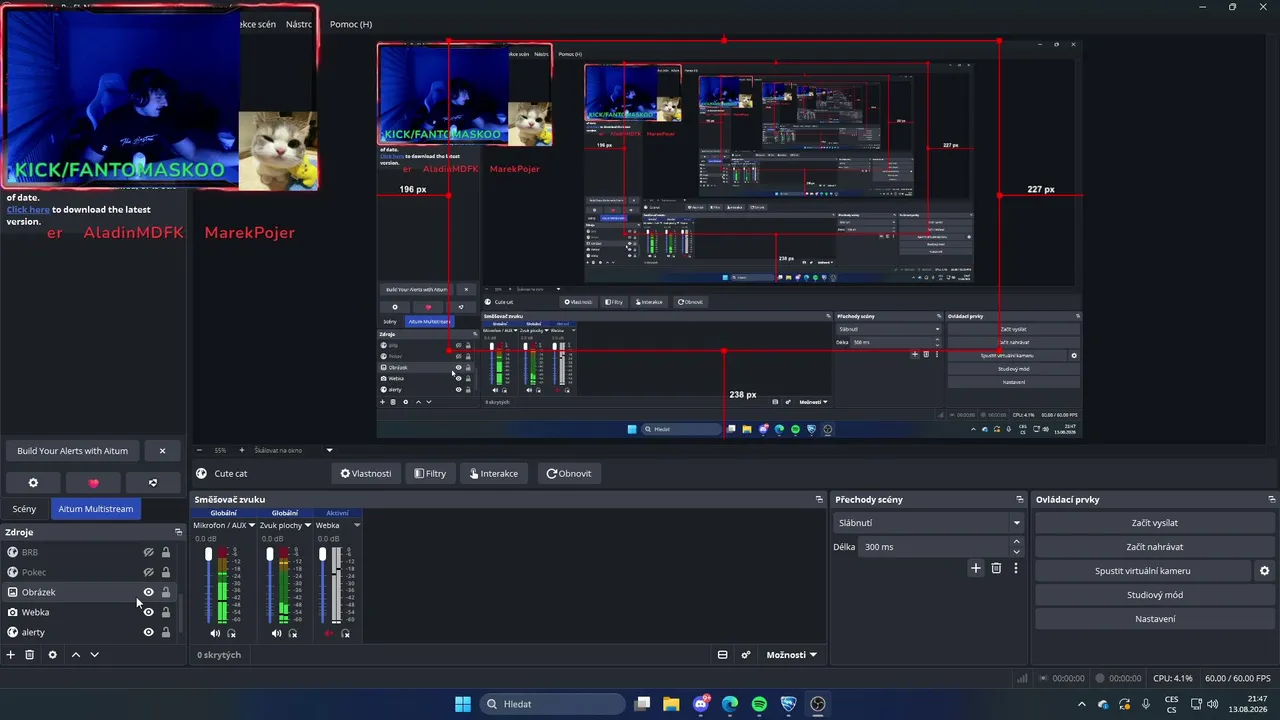The image size is (1280, 720).
Task: Undock the Ovládací prvky panel
Action: tap(1272, 499)
